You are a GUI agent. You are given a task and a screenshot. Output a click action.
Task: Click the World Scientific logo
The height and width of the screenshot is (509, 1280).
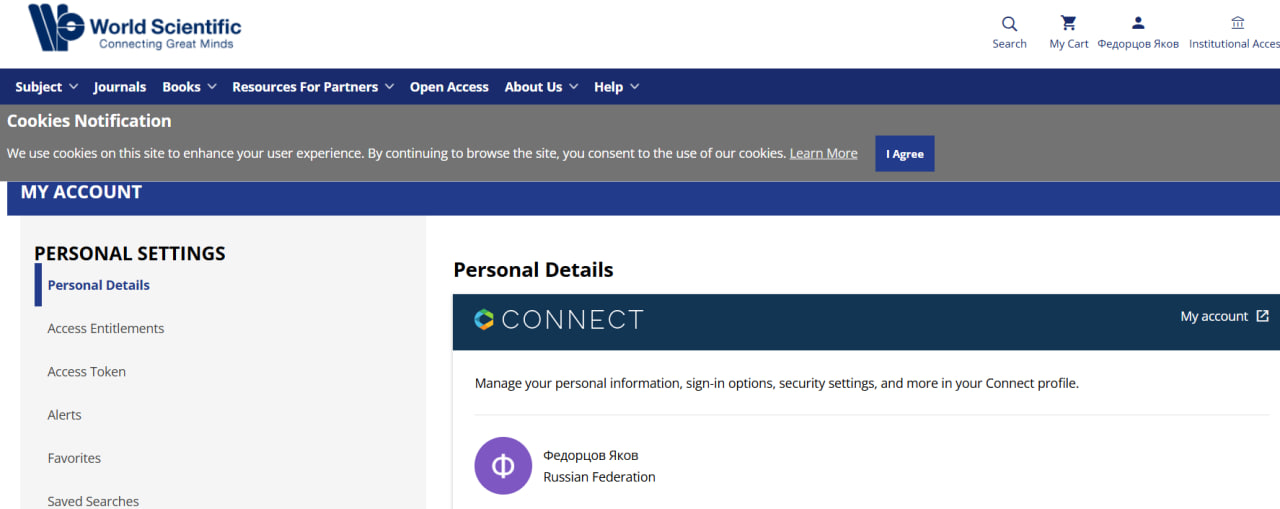tap(134, 28)
